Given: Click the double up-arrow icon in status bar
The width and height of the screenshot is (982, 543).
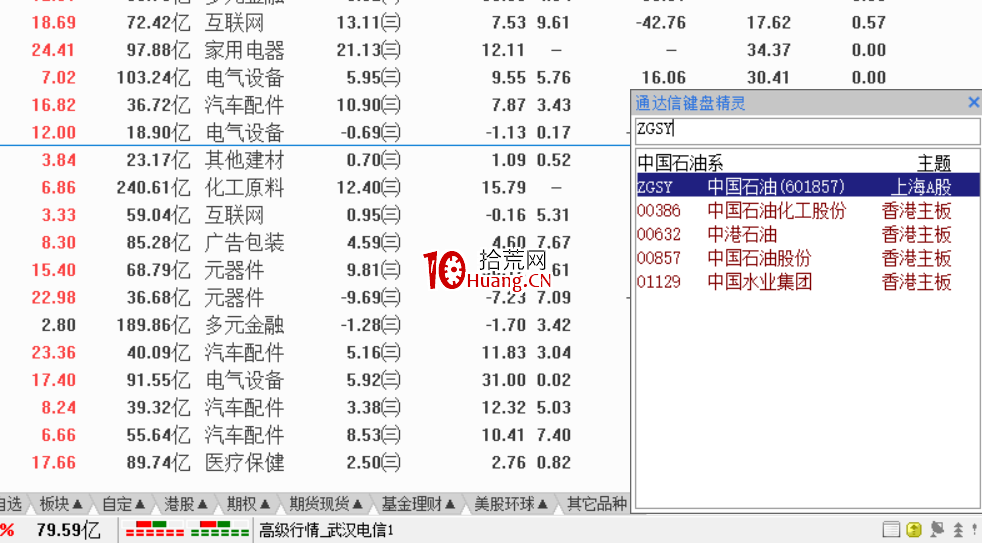Looking at the screenshot, I should pyautogui.click(x=957, y=530).
